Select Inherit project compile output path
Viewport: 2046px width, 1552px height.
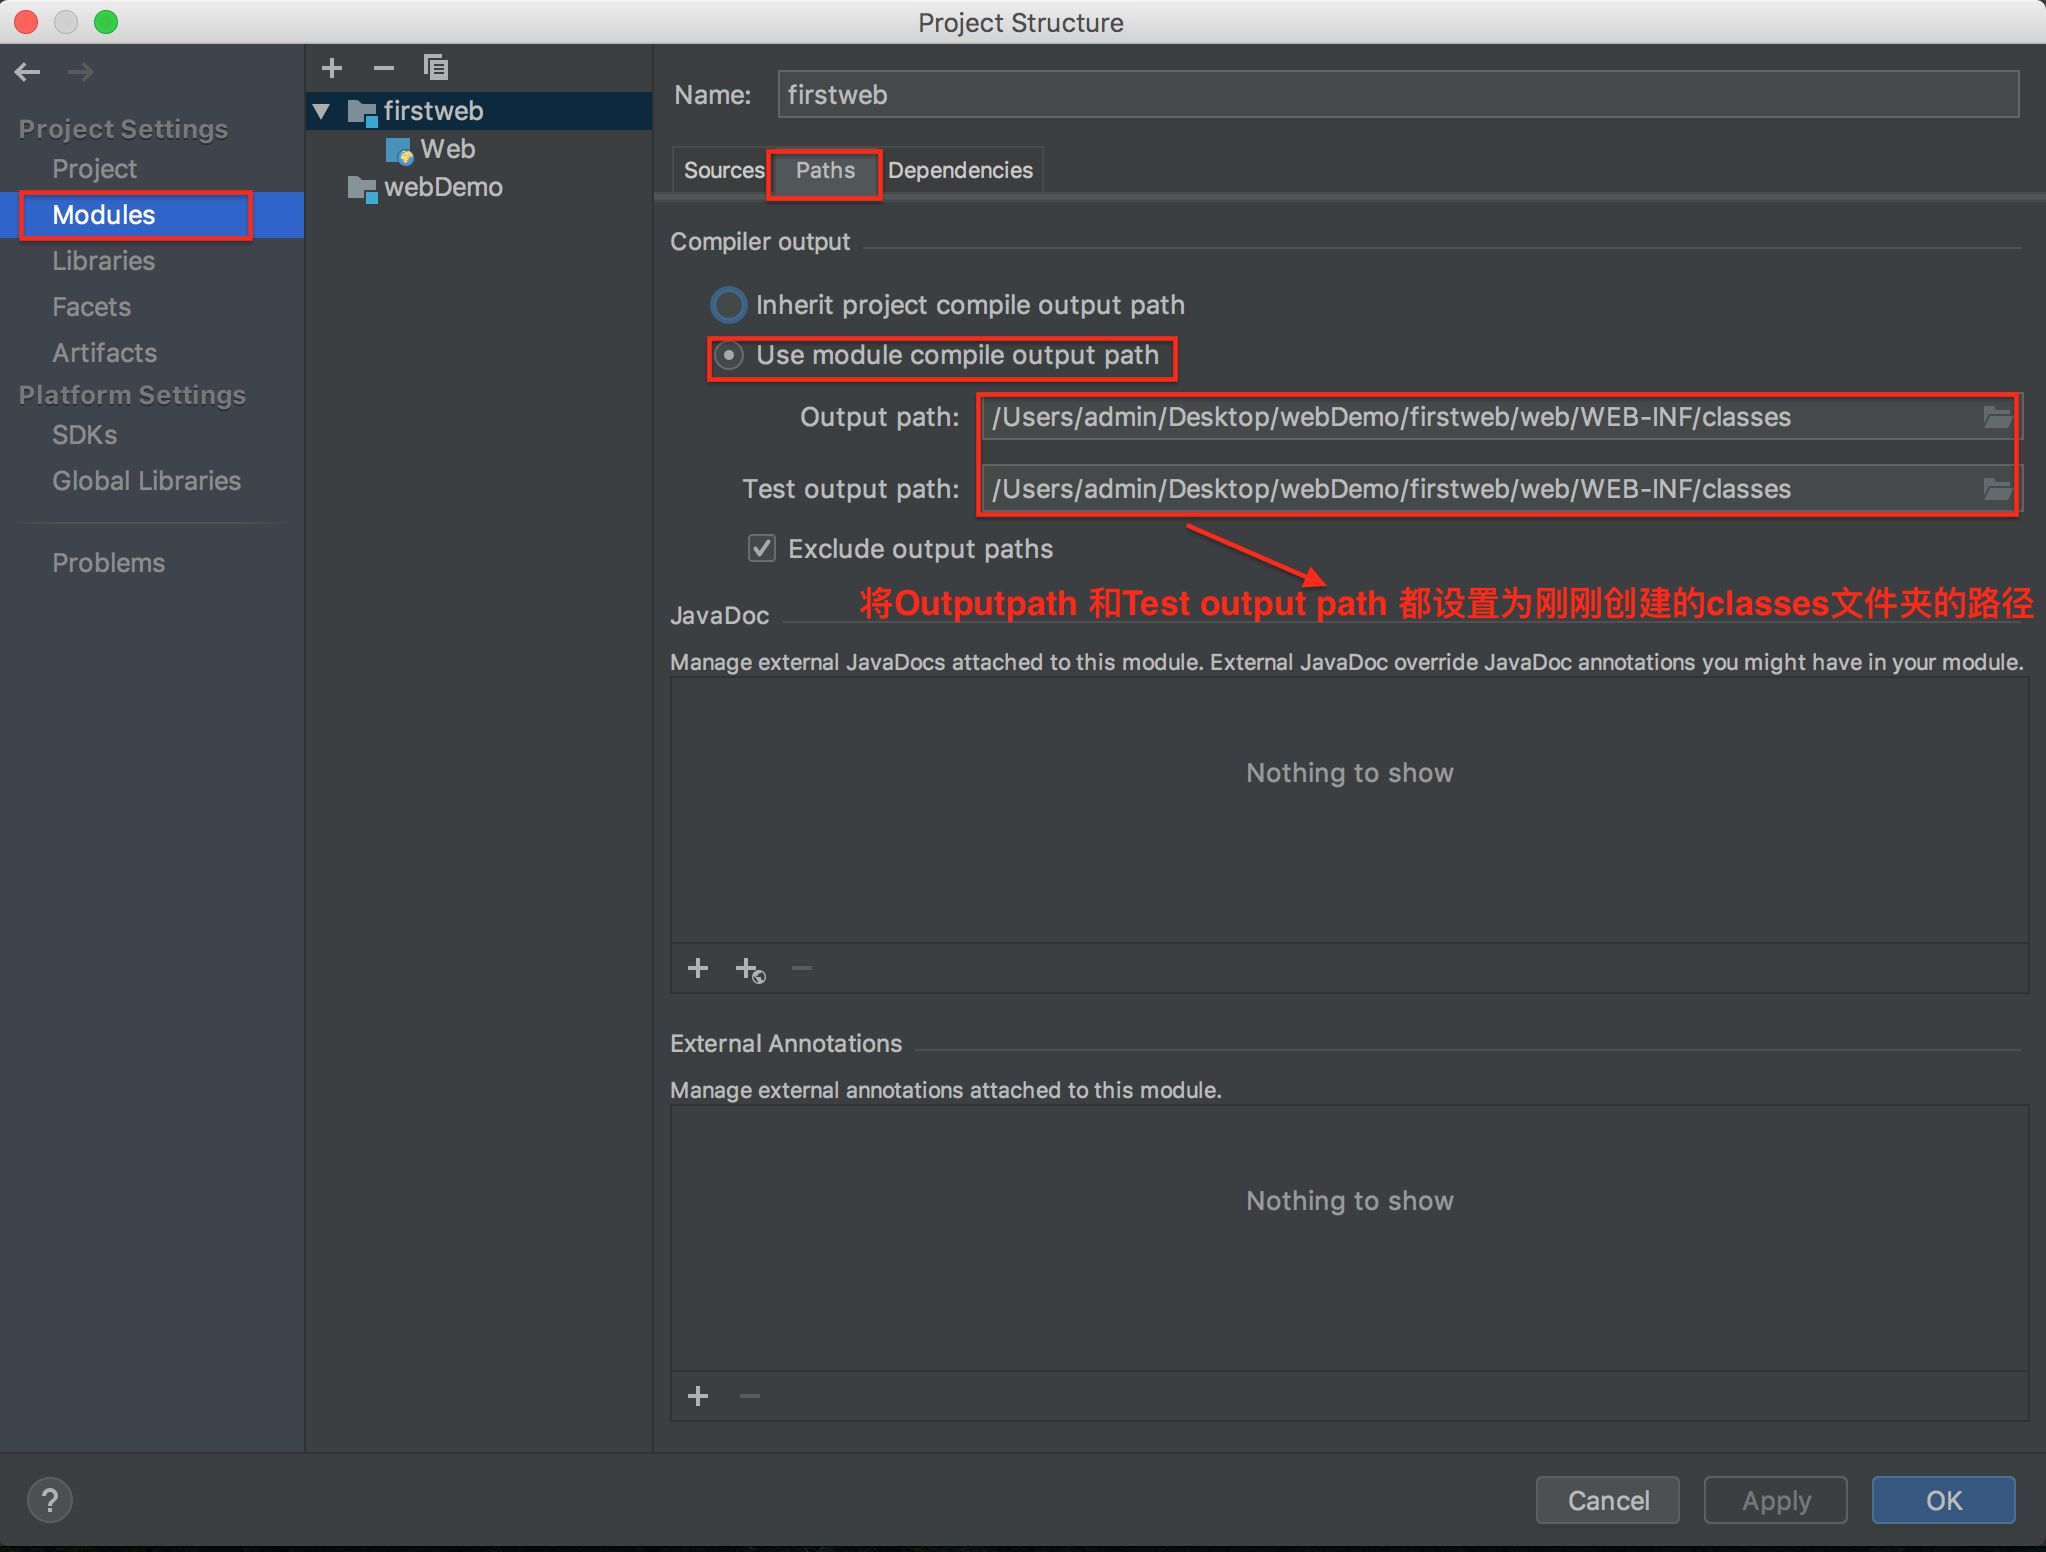[x=729, y=305]
